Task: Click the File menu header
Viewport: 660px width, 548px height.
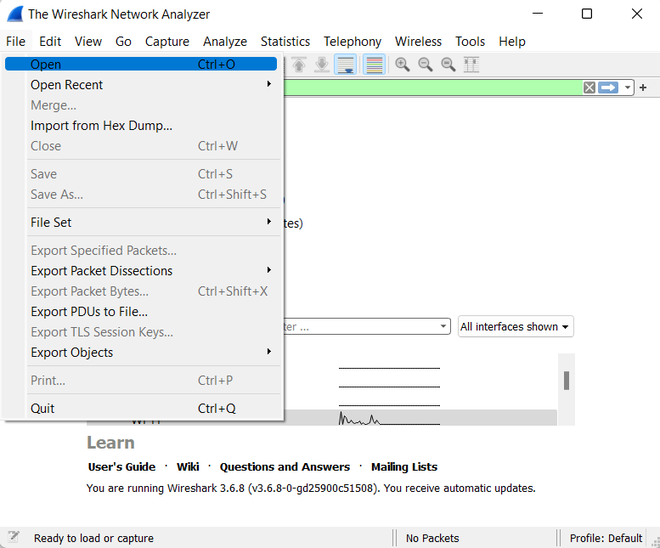Action: [x=16, y=41]
